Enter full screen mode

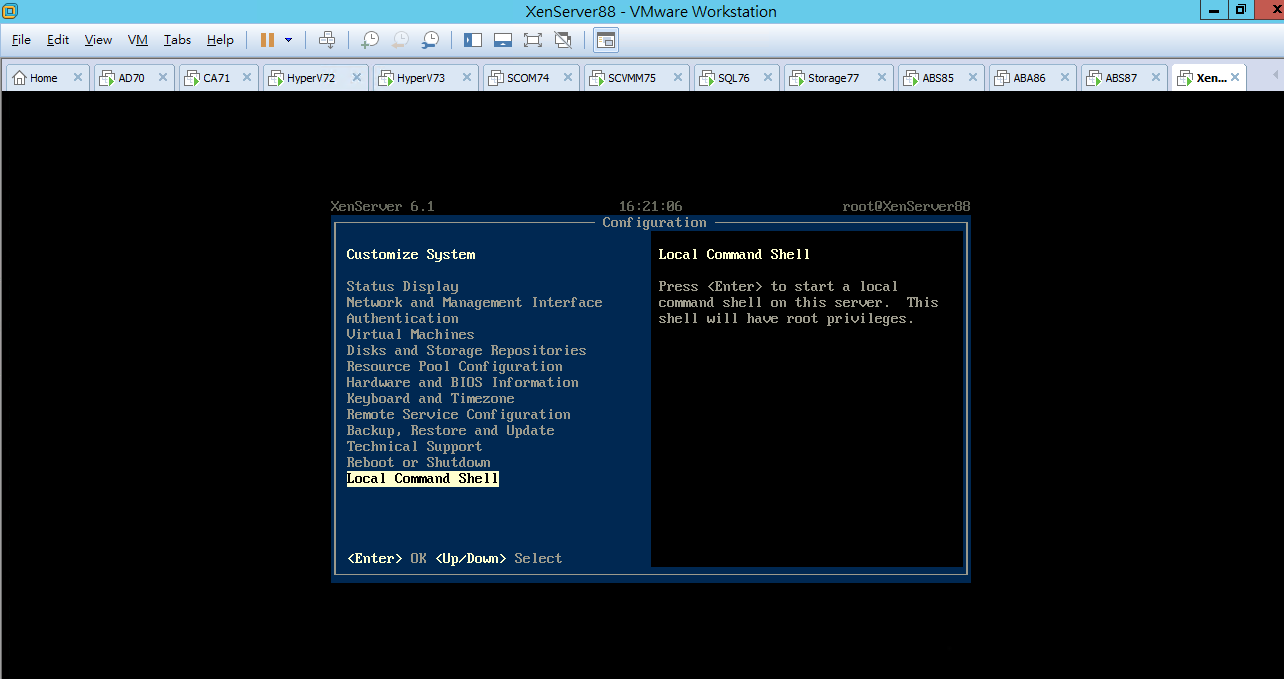(x=533, y=40)
